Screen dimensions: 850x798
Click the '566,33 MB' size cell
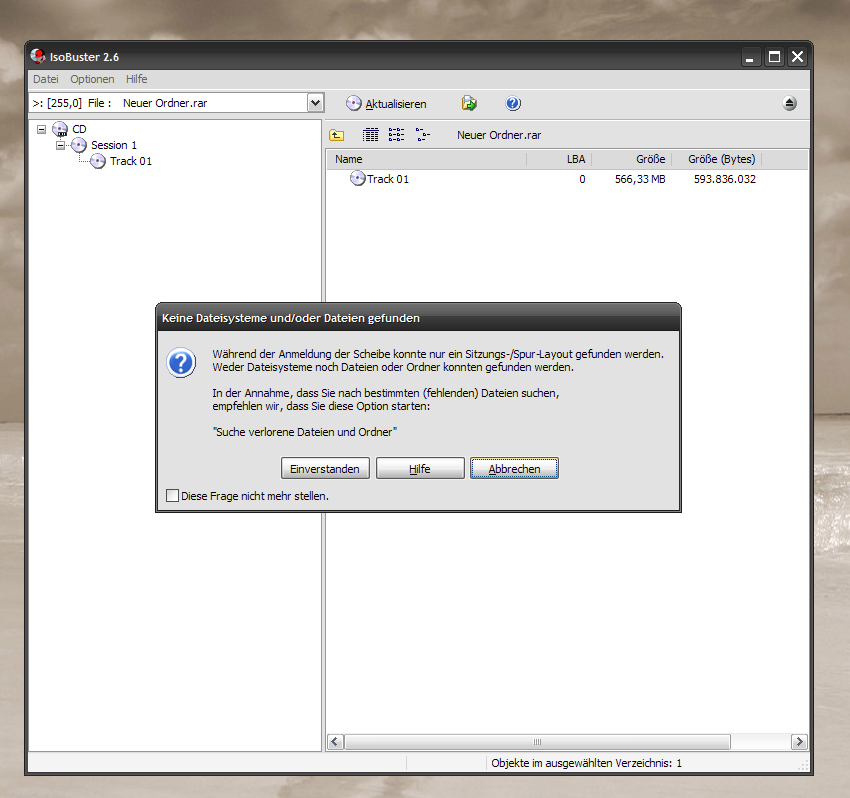[x=640, y=179]
